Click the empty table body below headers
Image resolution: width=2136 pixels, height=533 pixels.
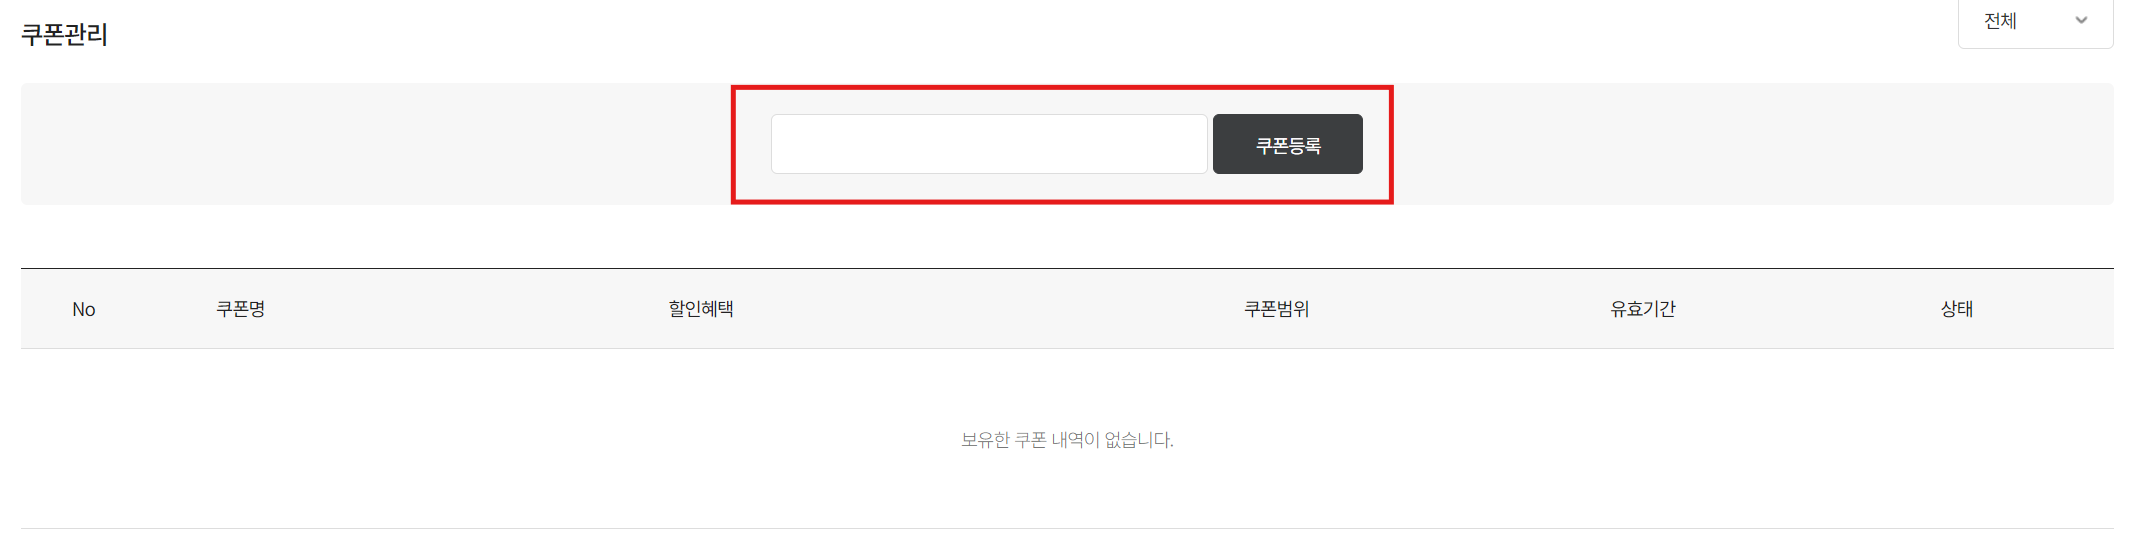(x=1067, y=438)
